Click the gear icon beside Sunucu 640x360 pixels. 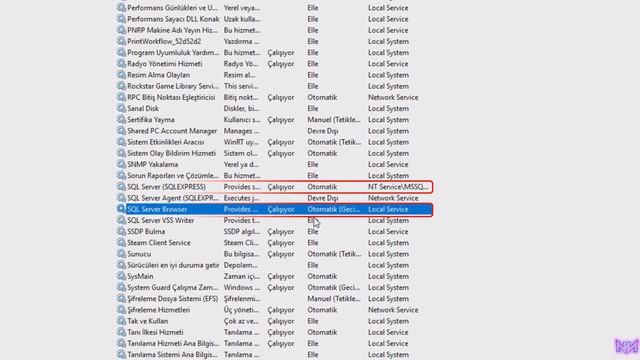pos(121,253)
